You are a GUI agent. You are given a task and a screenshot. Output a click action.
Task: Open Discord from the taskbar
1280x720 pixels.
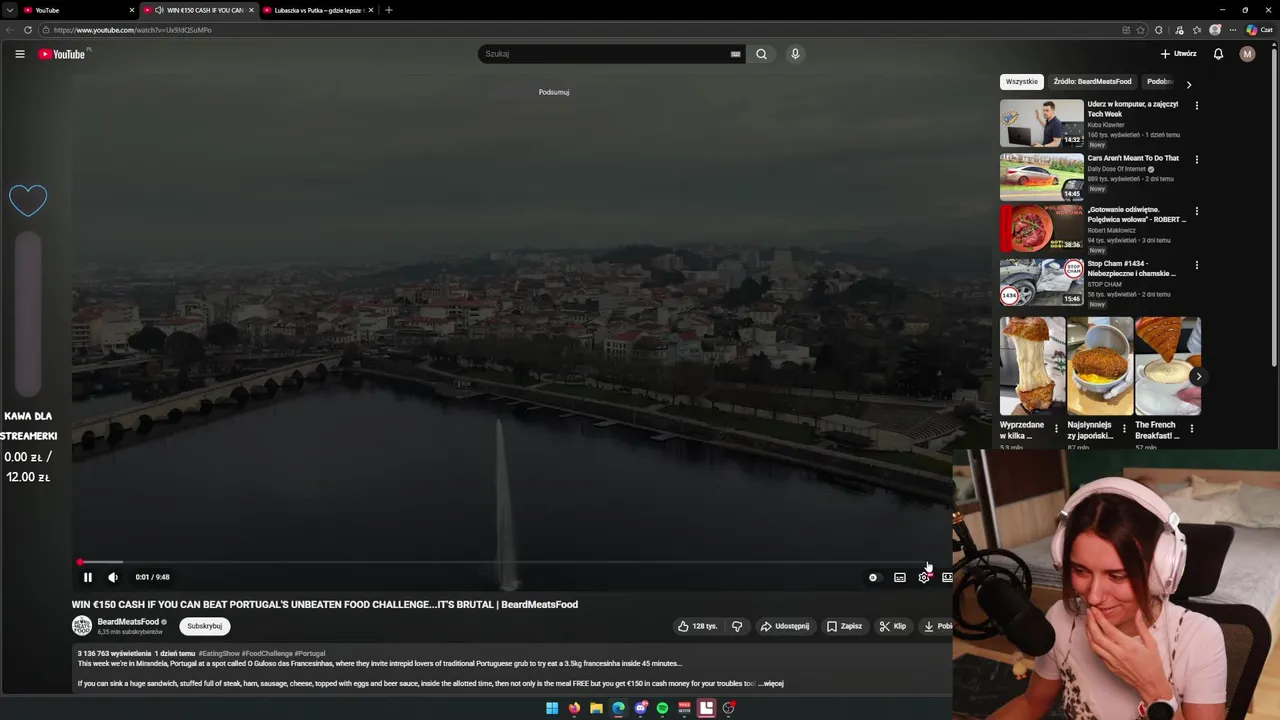(641, 708)
